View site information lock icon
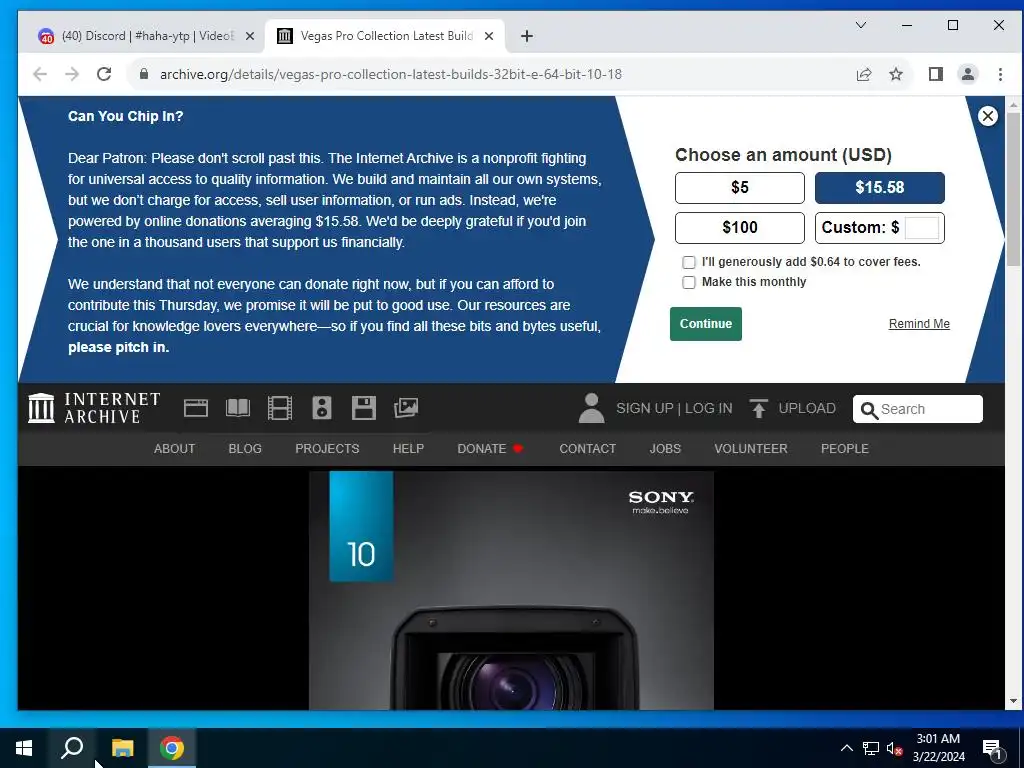 (x=144, y=74)
